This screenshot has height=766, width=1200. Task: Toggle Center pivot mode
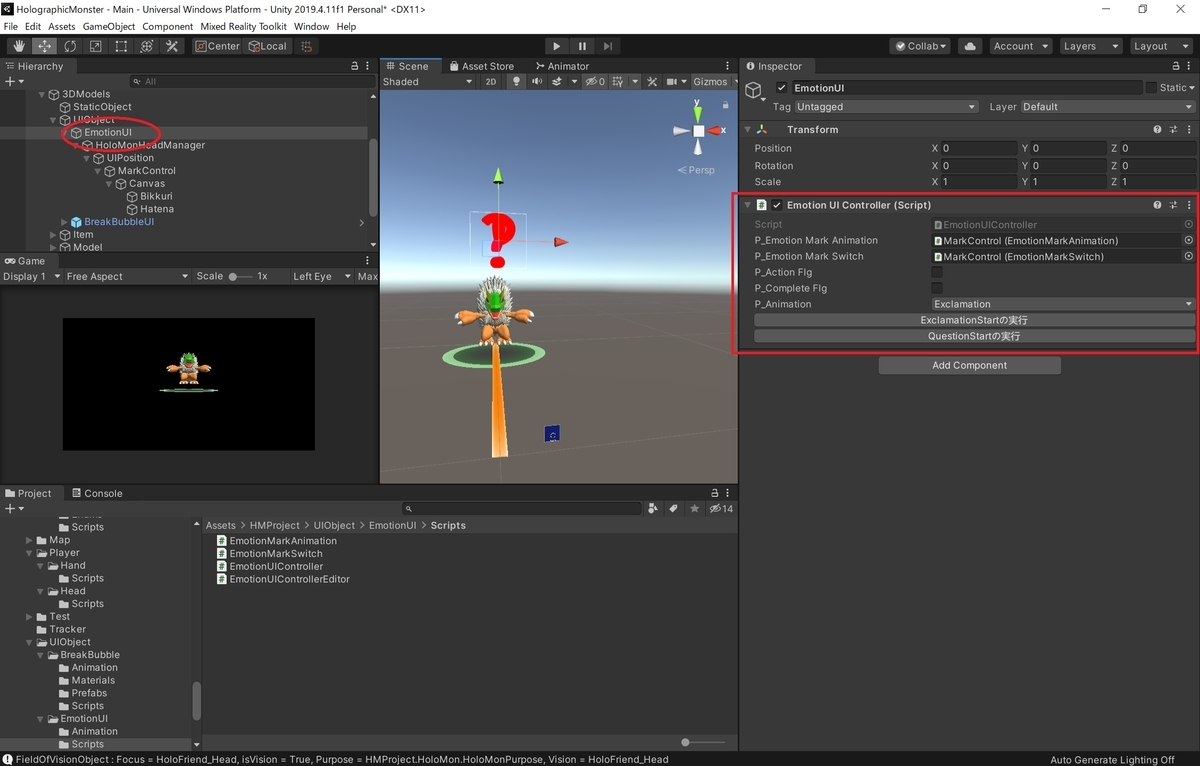(217, 46)
